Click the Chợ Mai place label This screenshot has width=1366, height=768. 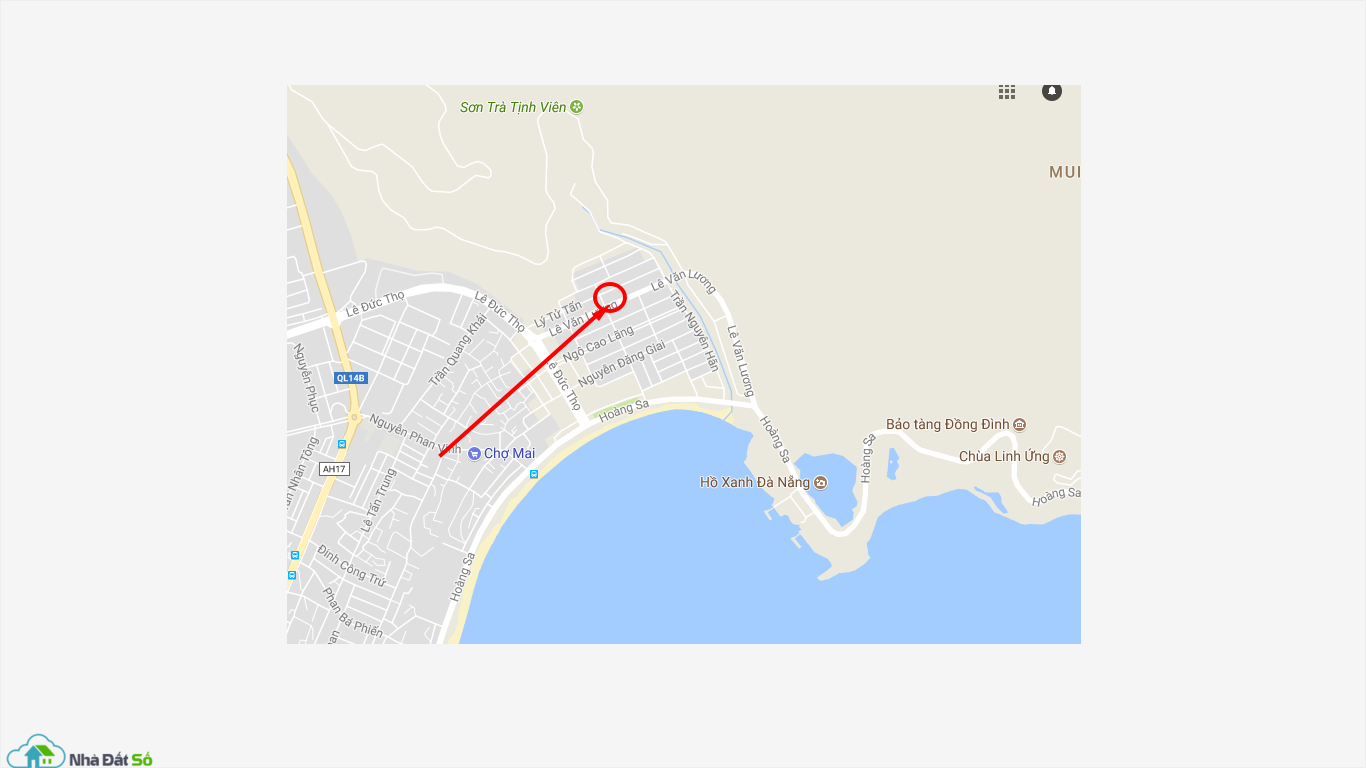[x=509, y=454]
